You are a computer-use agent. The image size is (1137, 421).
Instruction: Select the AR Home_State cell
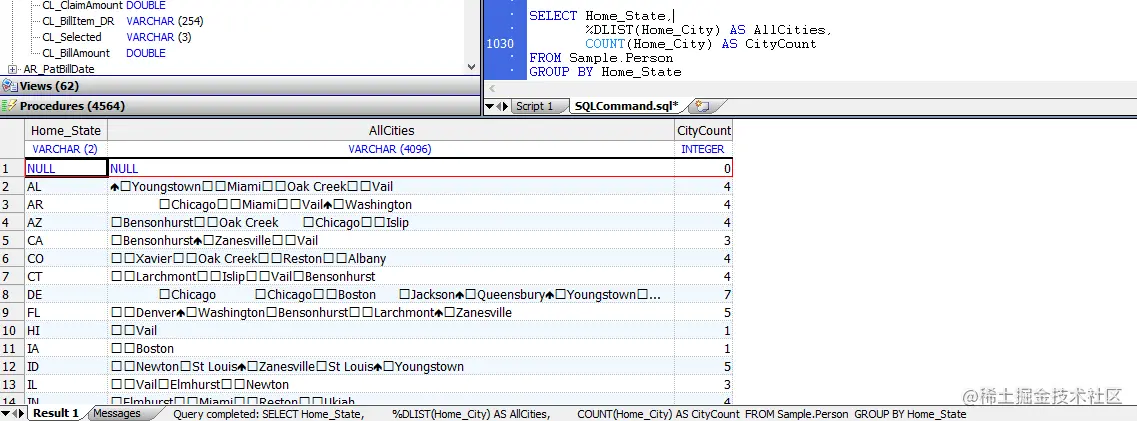tap(66, 204)
